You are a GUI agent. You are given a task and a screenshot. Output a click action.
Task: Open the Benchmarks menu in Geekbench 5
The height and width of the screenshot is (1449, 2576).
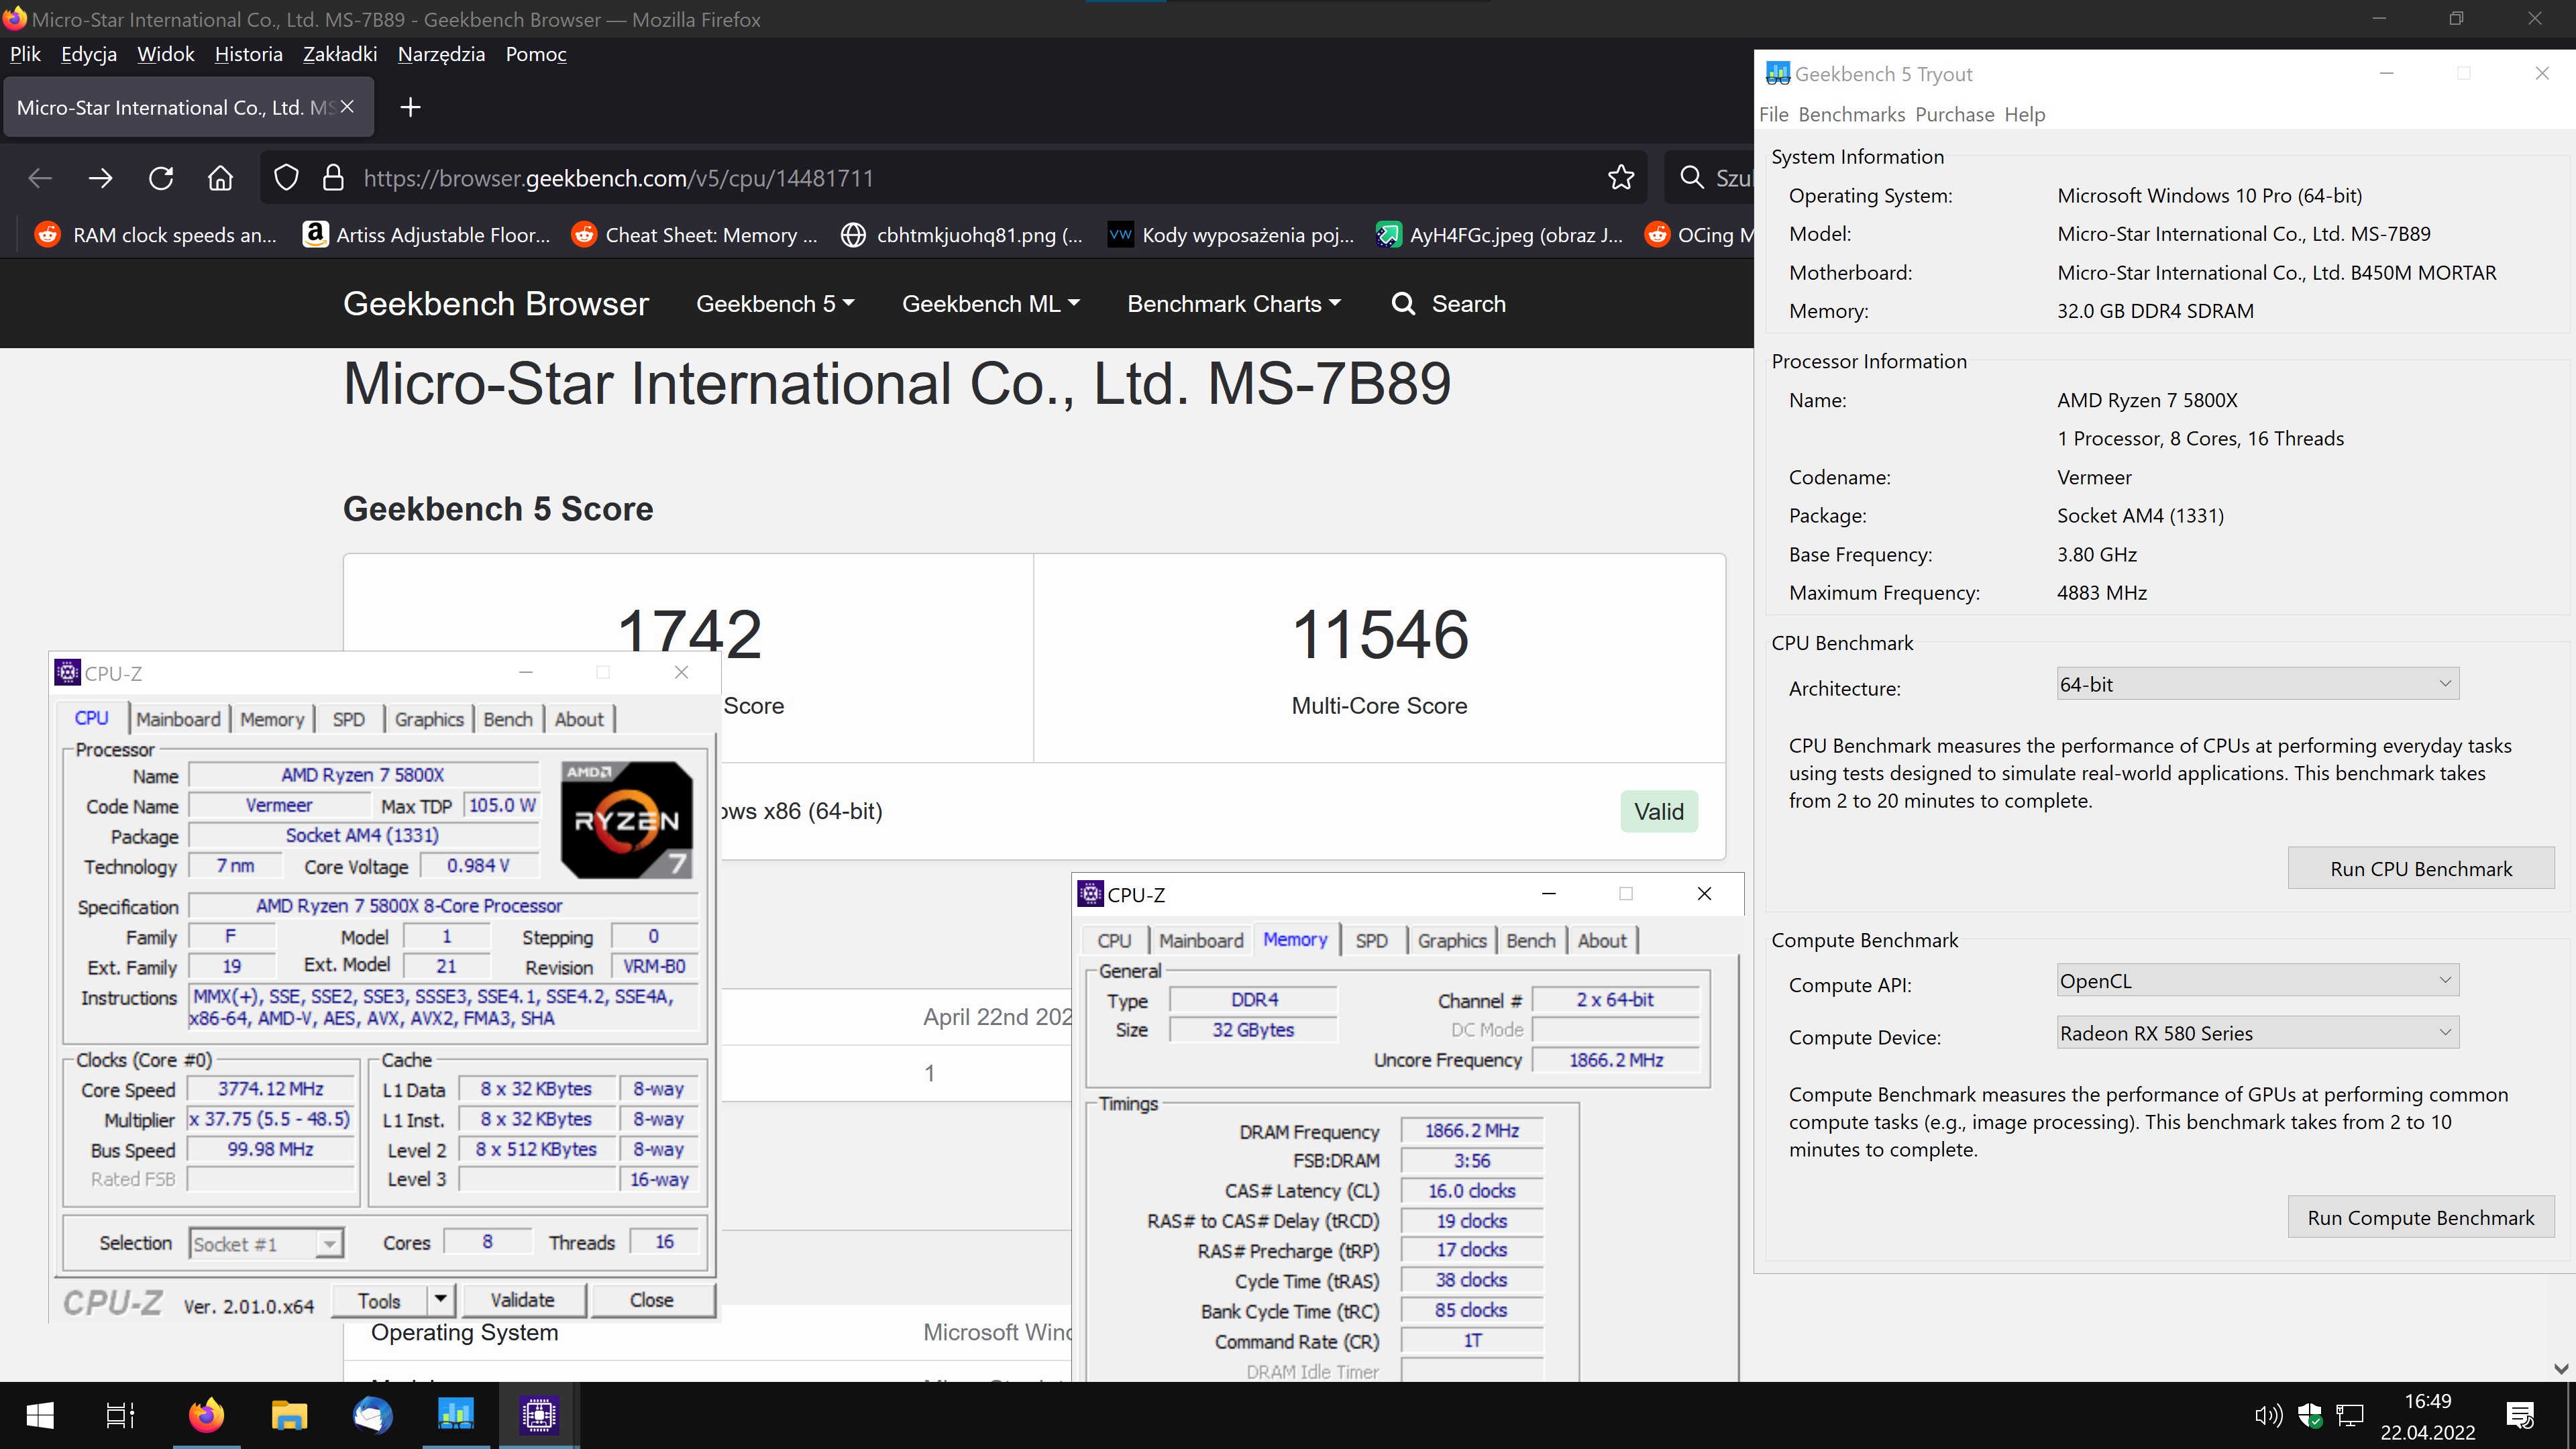point(1851,114)
